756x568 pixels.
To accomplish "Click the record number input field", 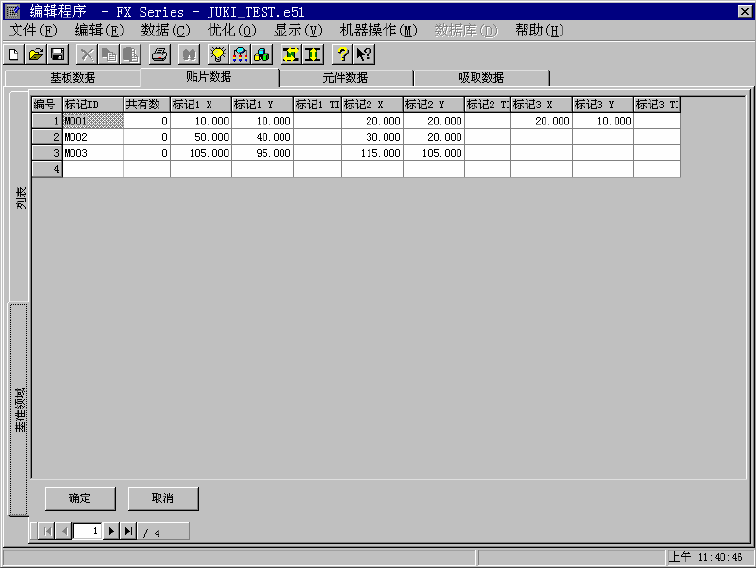I will coord(87,531).
